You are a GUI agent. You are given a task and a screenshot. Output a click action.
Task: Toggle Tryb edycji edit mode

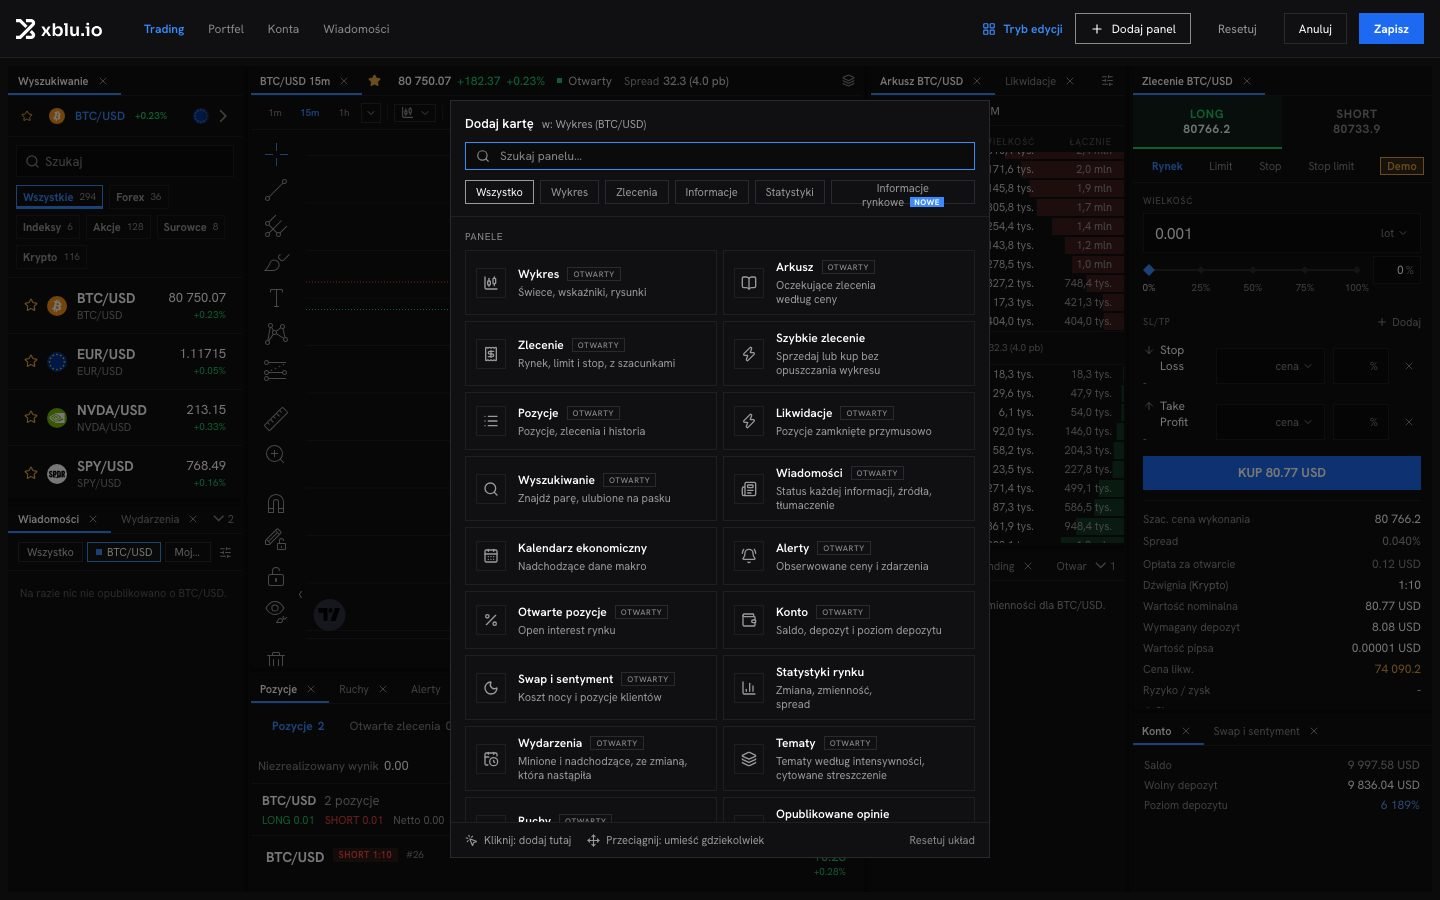coord(1022,29)
